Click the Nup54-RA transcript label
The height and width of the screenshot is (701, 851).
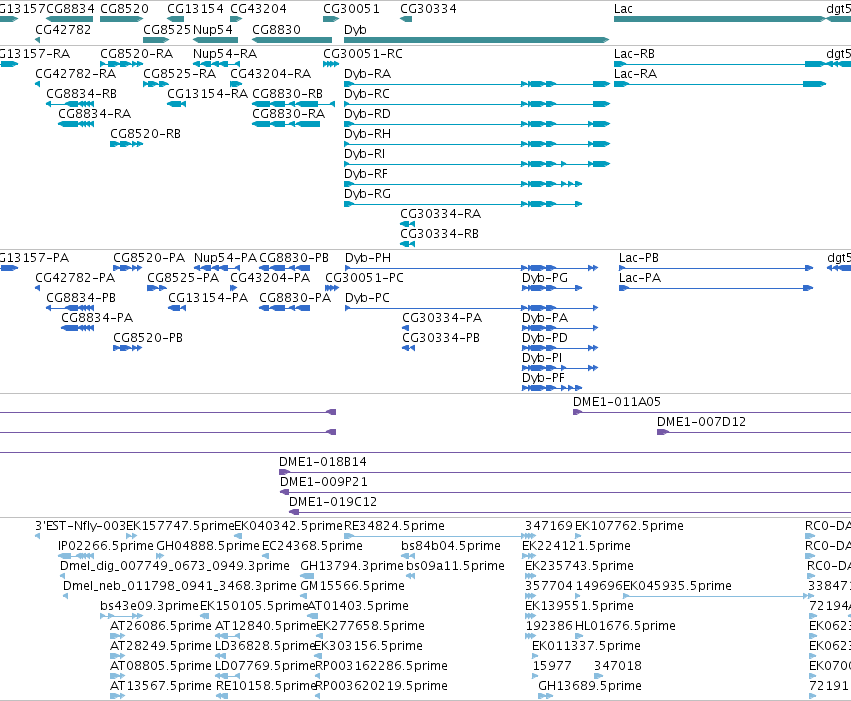[225, 54]
